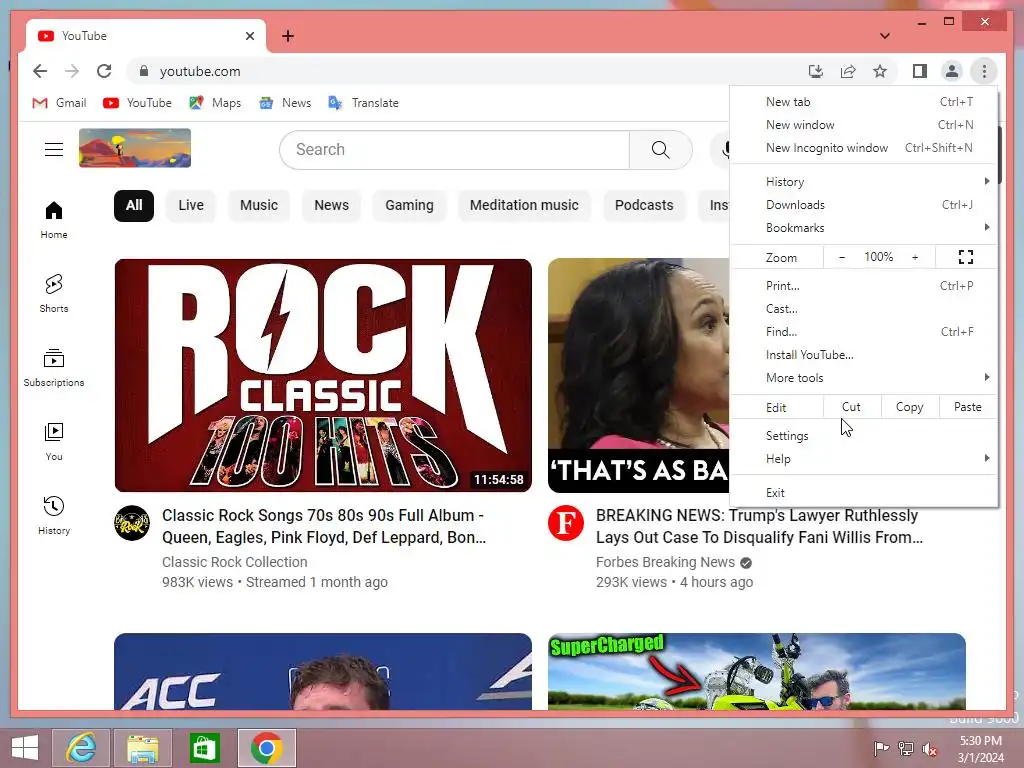The height and width of the screenshot is (768, 1024).
Task: Open Translate bookmark
Action: 363,103
